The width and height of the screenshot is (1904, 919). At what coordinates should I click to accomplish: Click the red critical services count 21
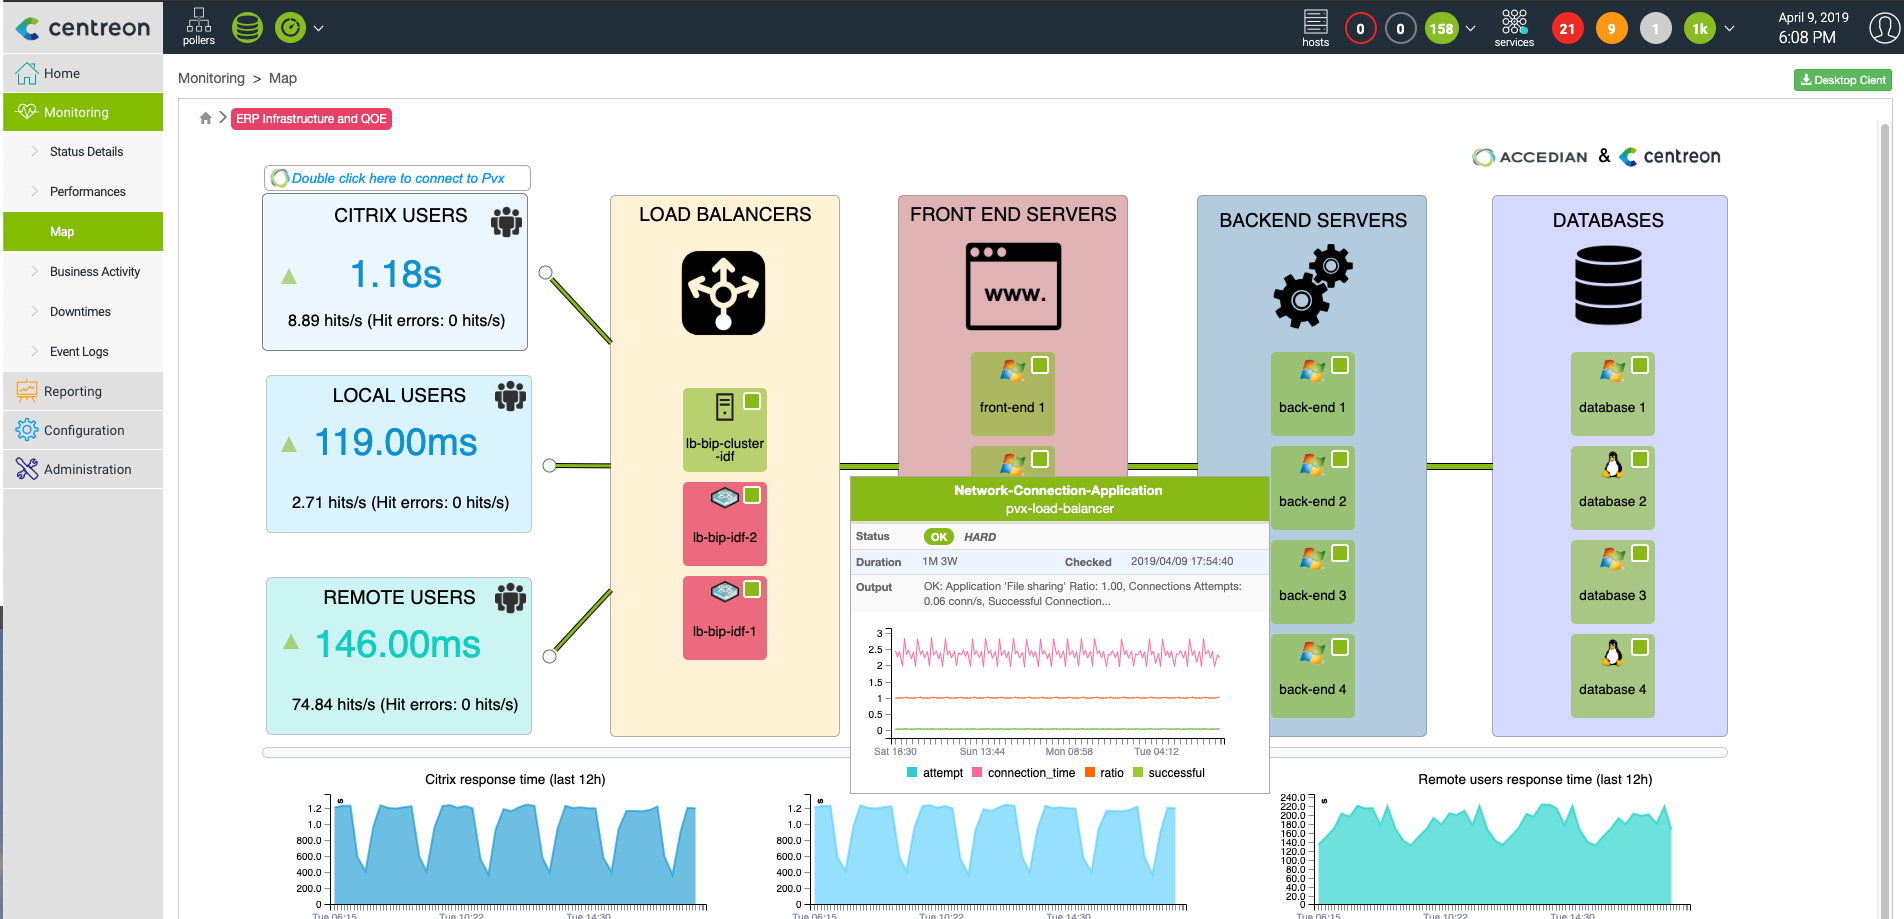(x=1567, y=29)
